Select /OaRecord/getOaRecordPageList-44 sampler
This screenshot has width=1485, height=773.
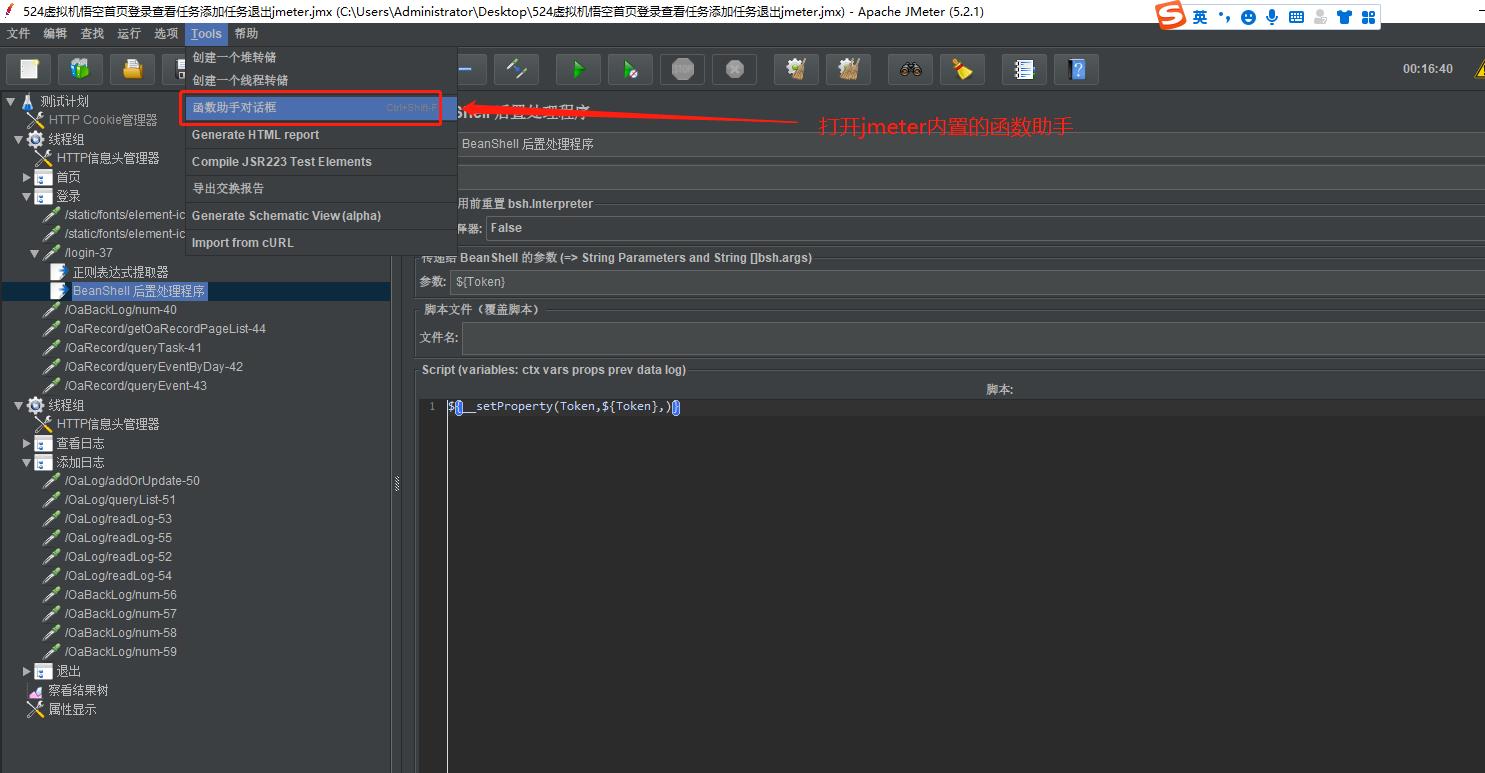coord(165,329)
